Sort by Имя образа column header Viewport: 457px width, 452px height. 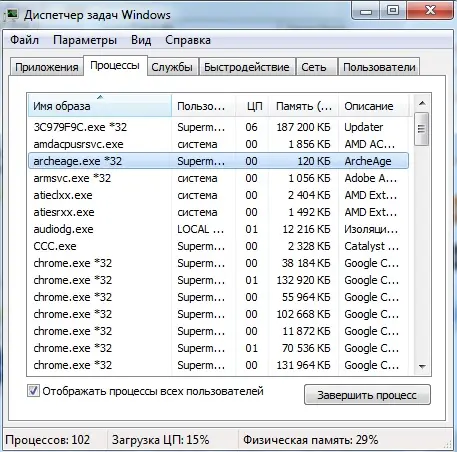point(100,106)
